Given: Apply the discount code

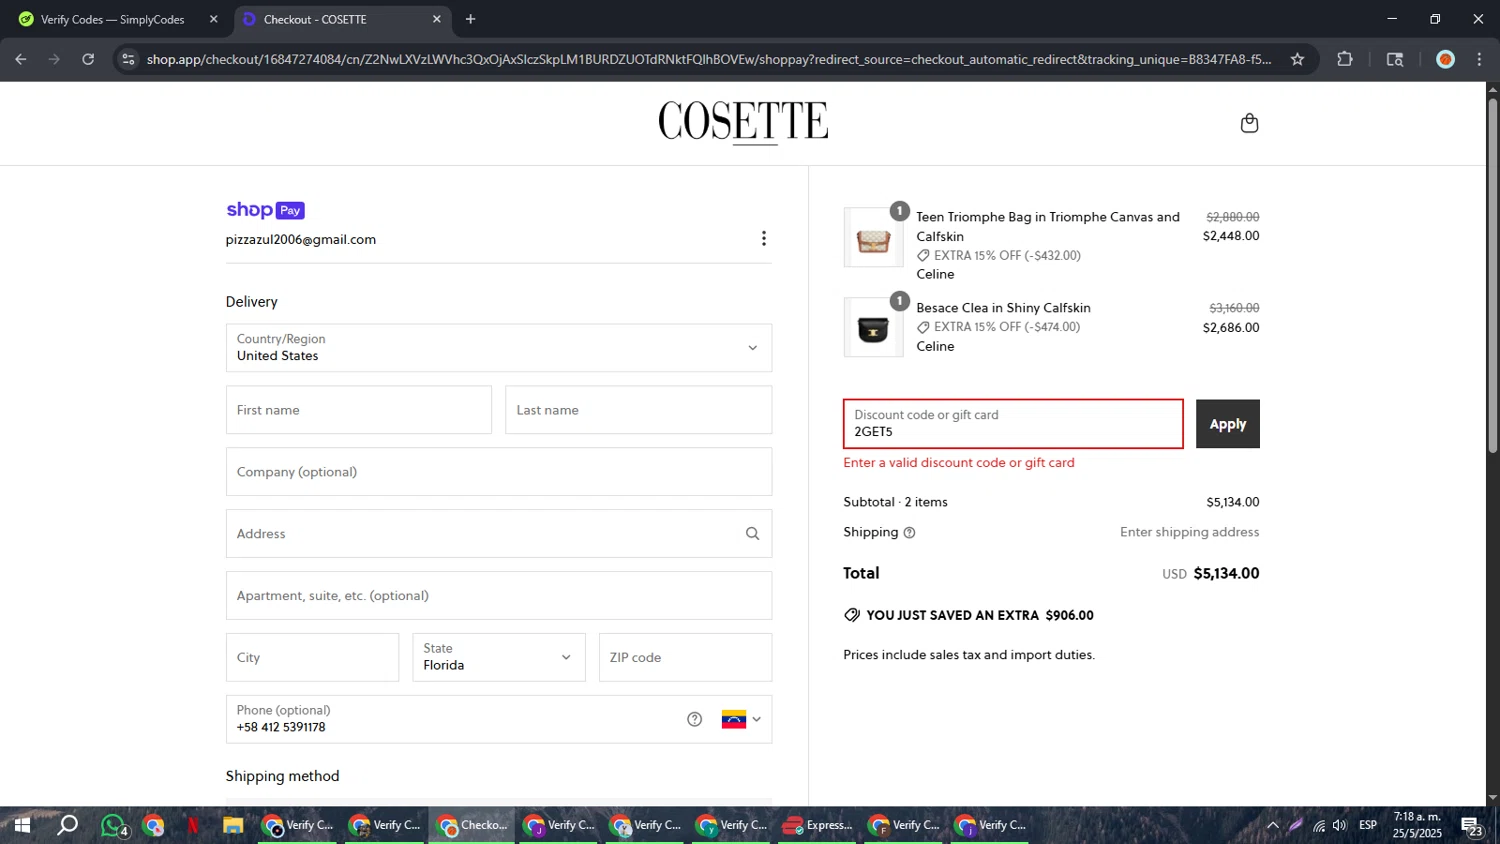Looking at the screenshot, I should [1227, 424].
